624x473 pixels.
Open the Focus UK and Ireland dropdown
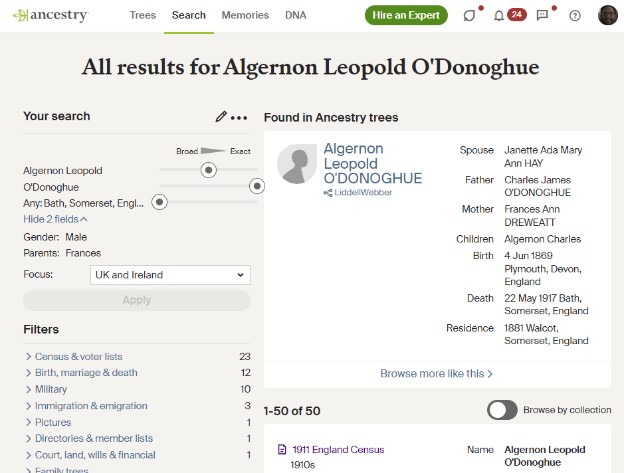[170, 275]
